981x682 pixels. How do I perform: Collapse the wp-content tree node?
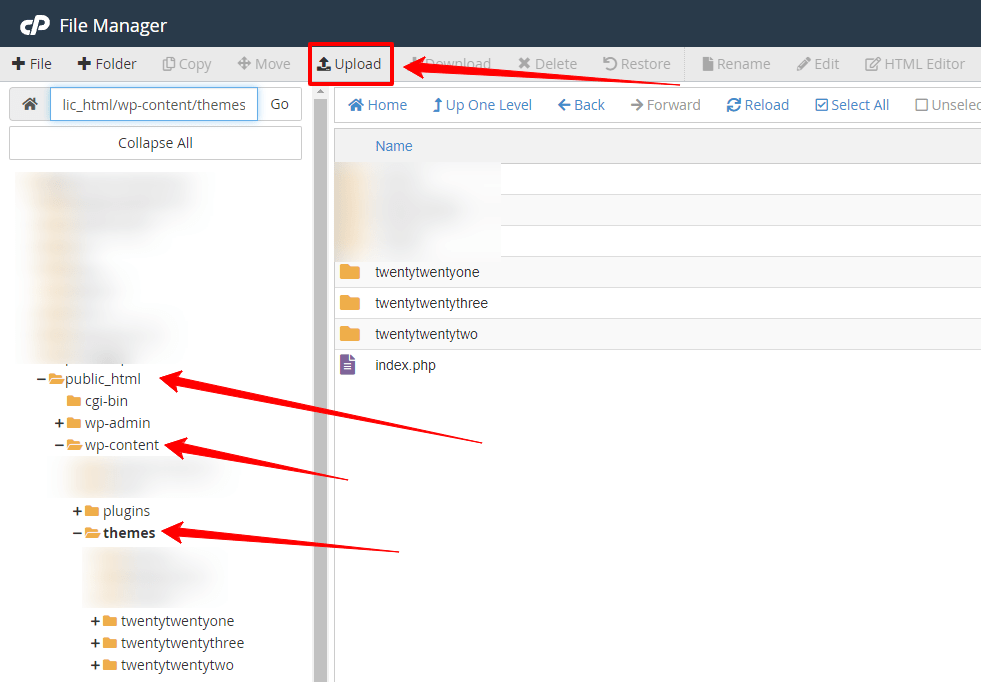click(x=59, y=445)
